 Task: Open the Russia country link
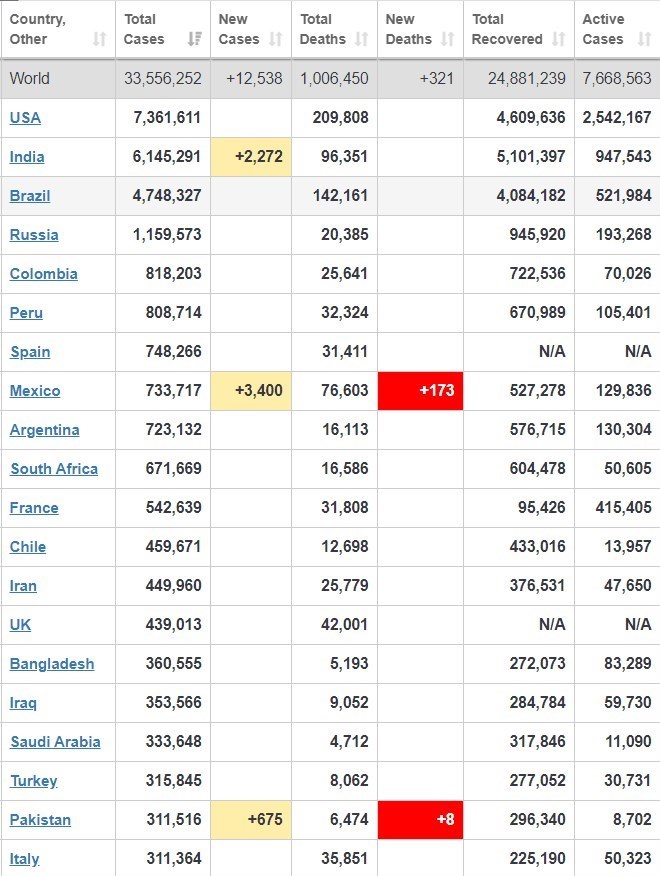[34, 235]
